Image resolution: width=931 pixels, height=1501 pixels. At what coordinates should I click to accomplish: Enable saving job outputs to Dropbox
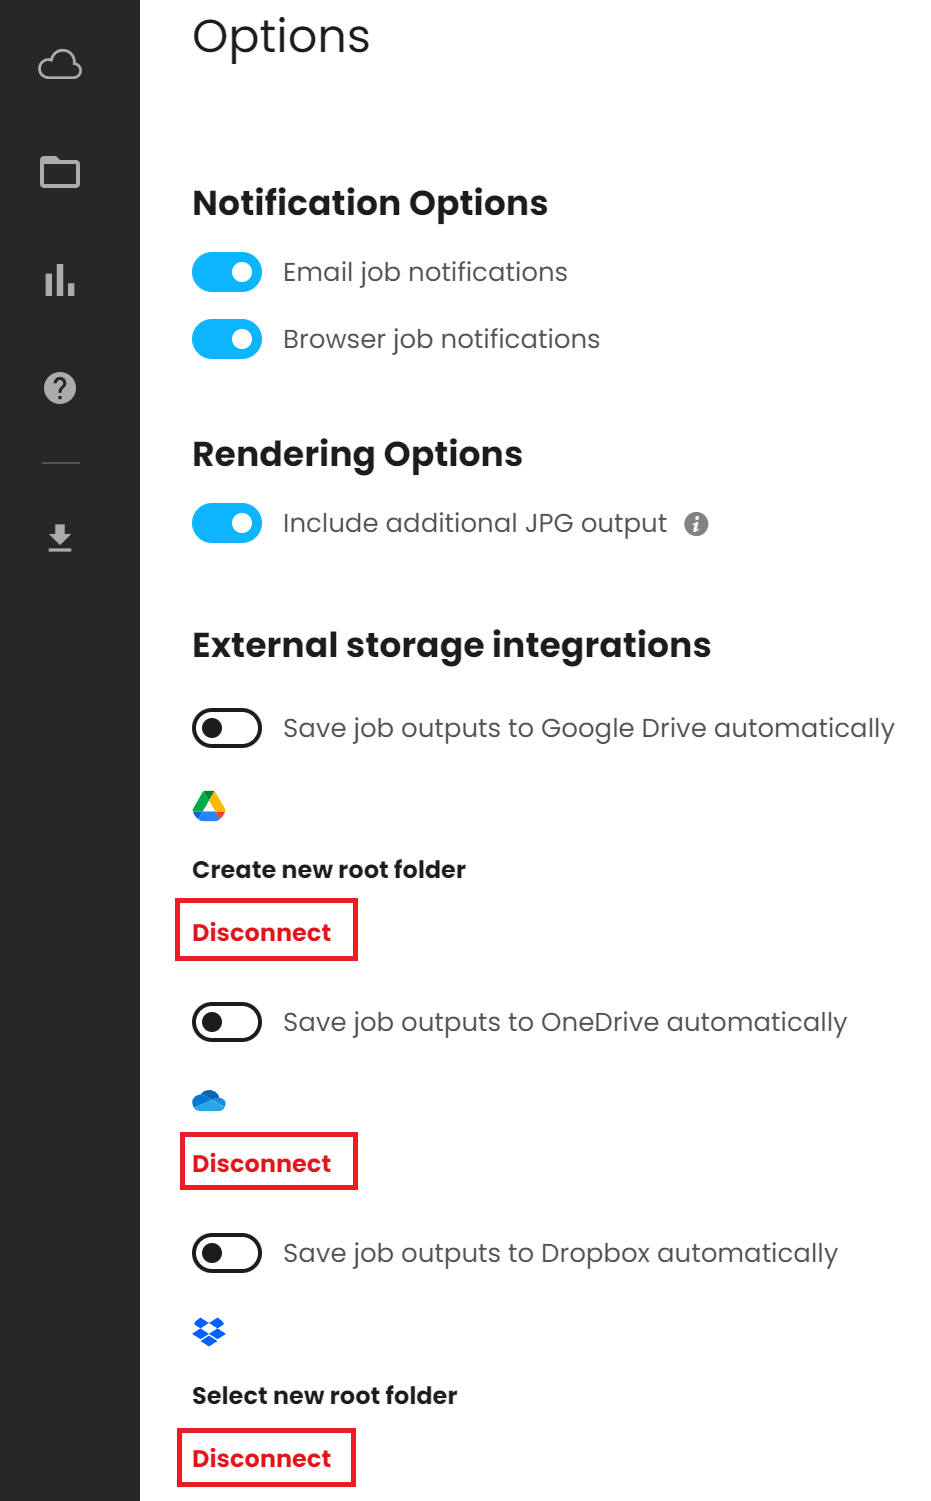tap(227, 1253)
